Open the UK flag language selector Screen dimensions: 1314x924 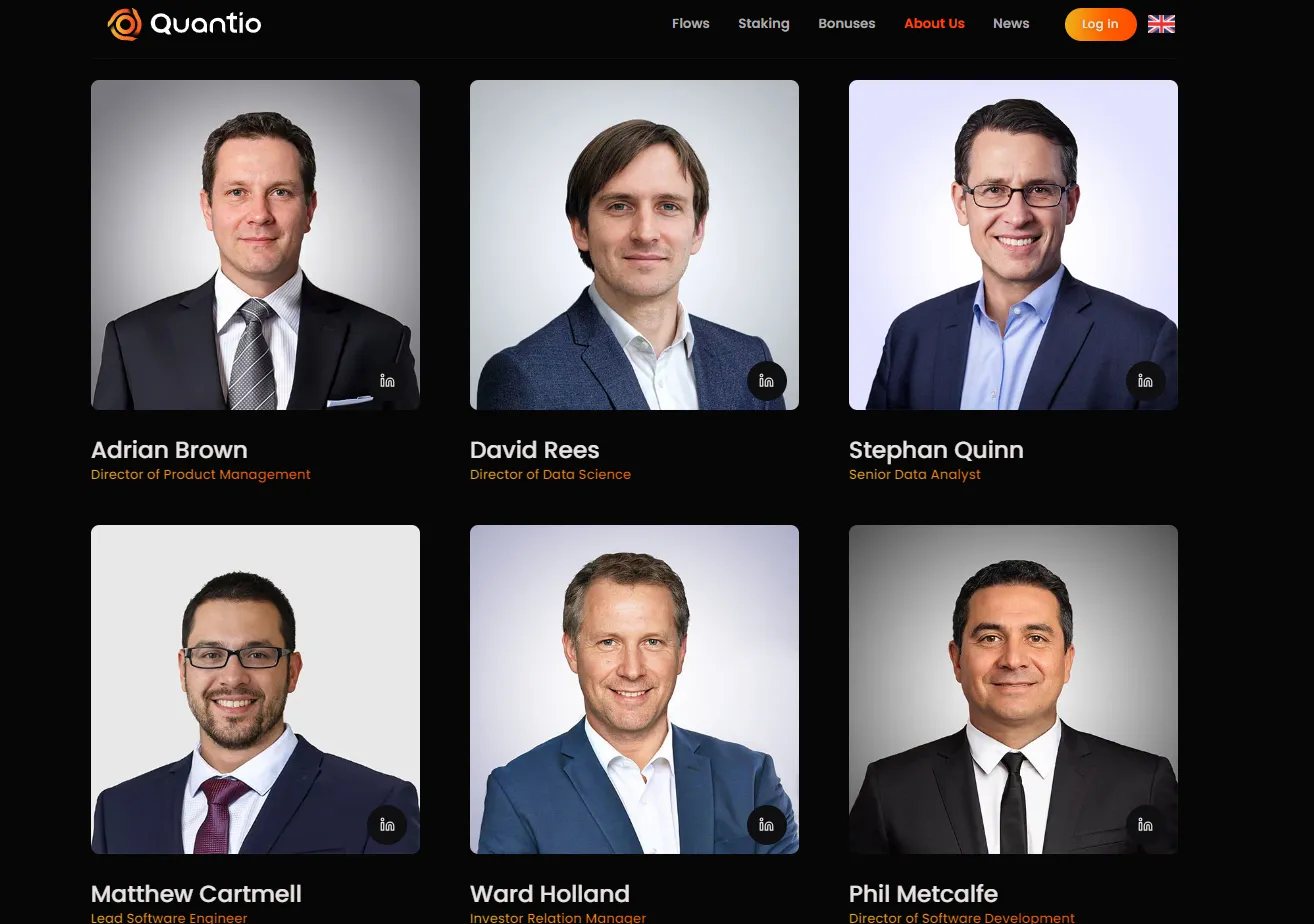tap(1161, 24)
